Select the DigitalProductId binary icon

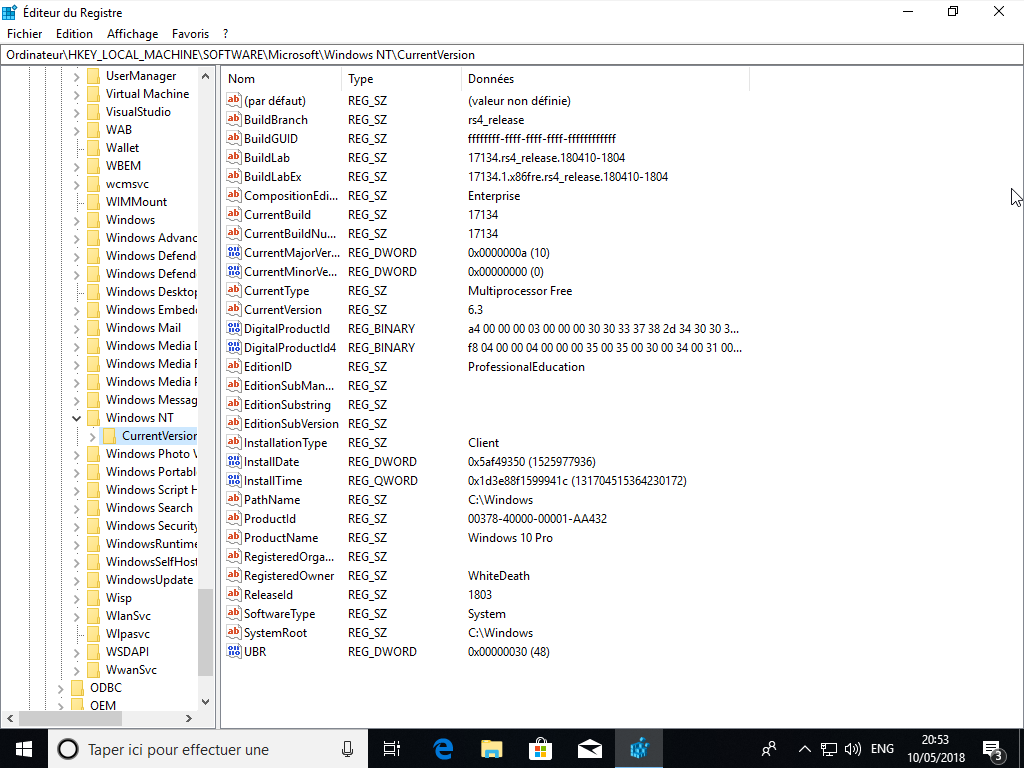234,328
